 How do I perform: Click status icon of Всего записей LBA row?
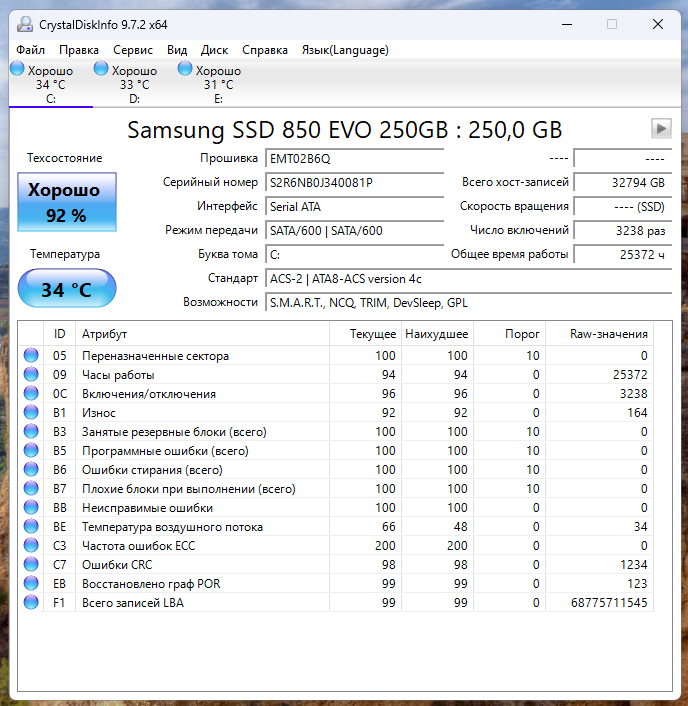click(x=31, y=602)
